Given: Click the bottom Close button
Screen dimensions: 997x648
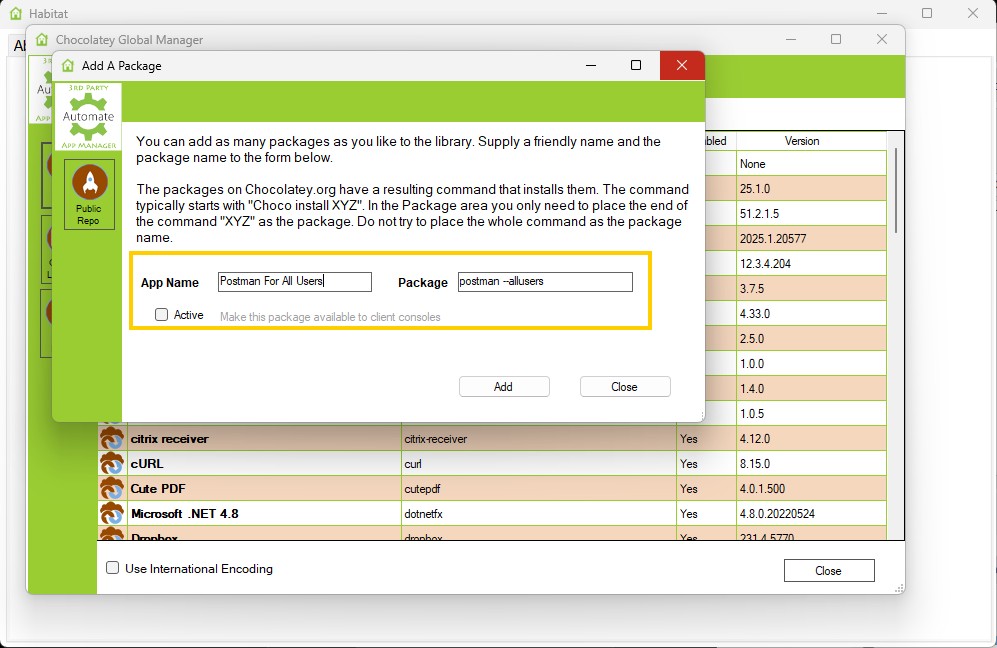Looking at the screenshot, I should pos(828,570).
